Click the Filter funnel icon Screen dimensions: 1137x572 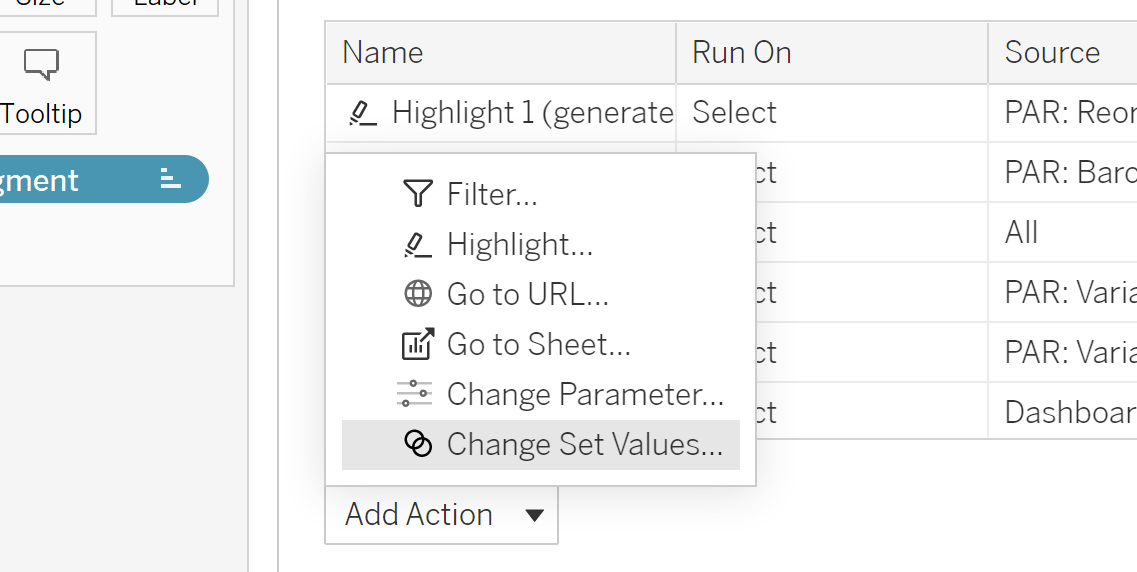[x=417, y=194]
